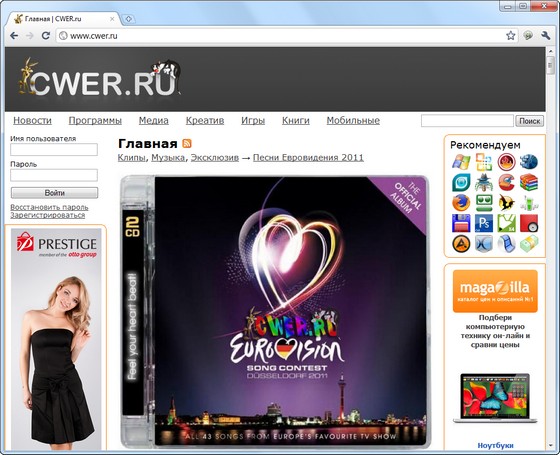Click the forward navigation arrow
Viewport: 560px width, 455px height.
coord(30,36)
